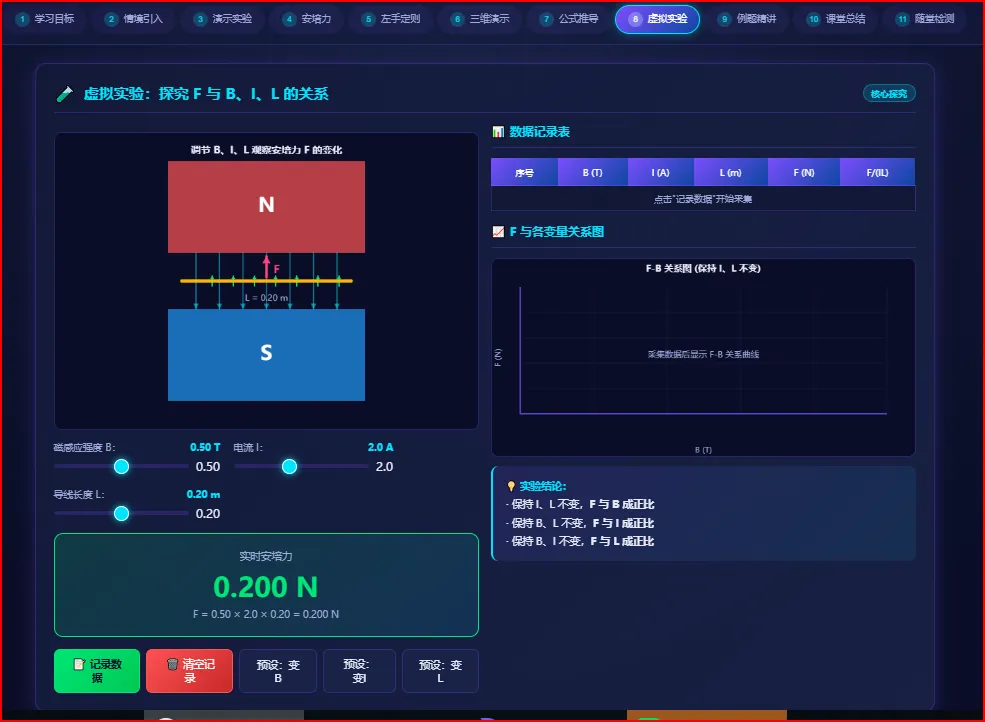The height and width of the screenshot is (722, 985).
Task: Go to the 随堂检测 tab
Action: (x=927, y=19)
